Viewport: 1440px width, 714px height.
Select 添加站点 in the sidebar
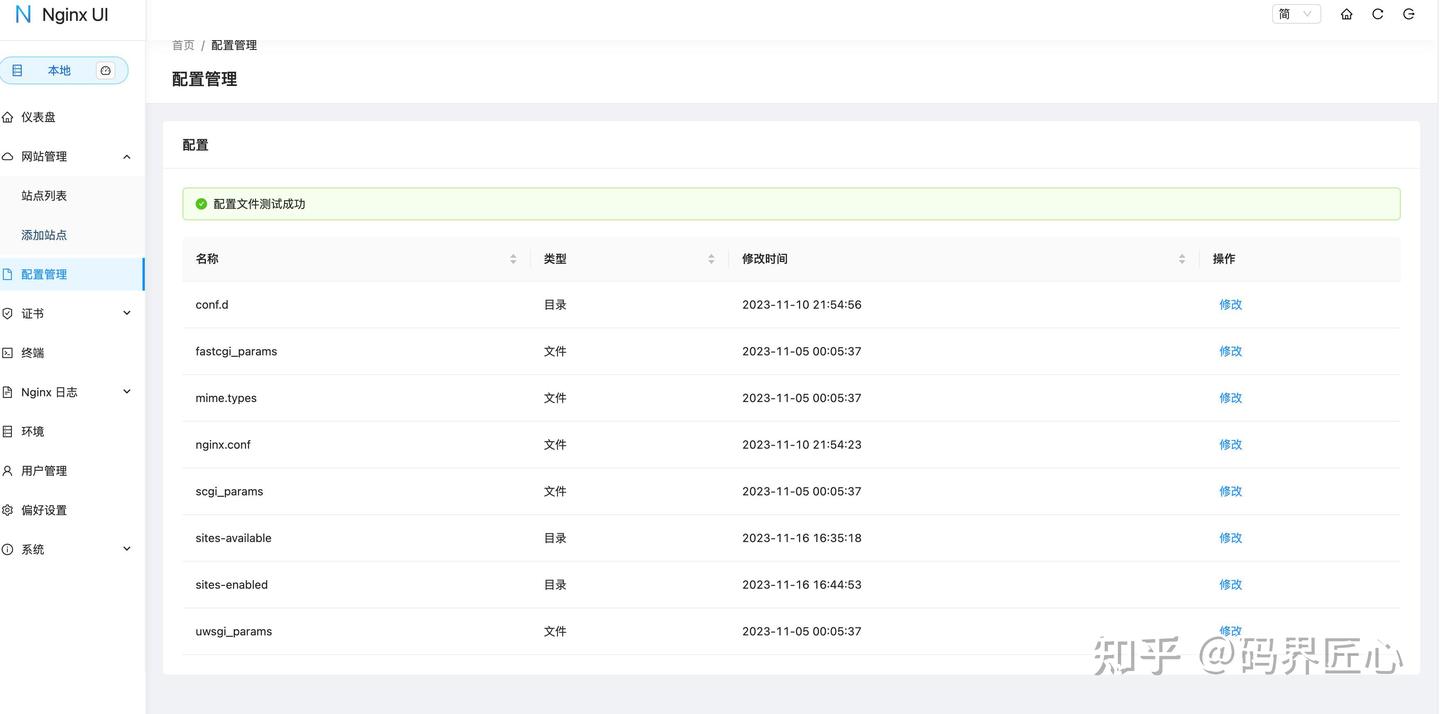[44, 234]
